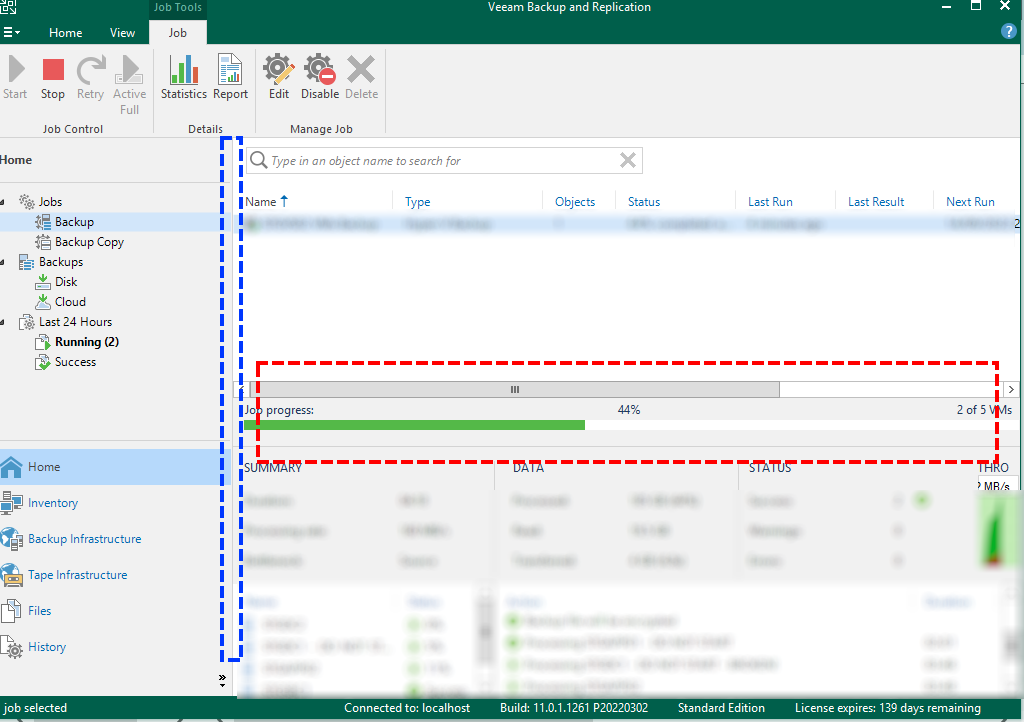Click the 'Connected to: localhost' status text

click(407, 708)
